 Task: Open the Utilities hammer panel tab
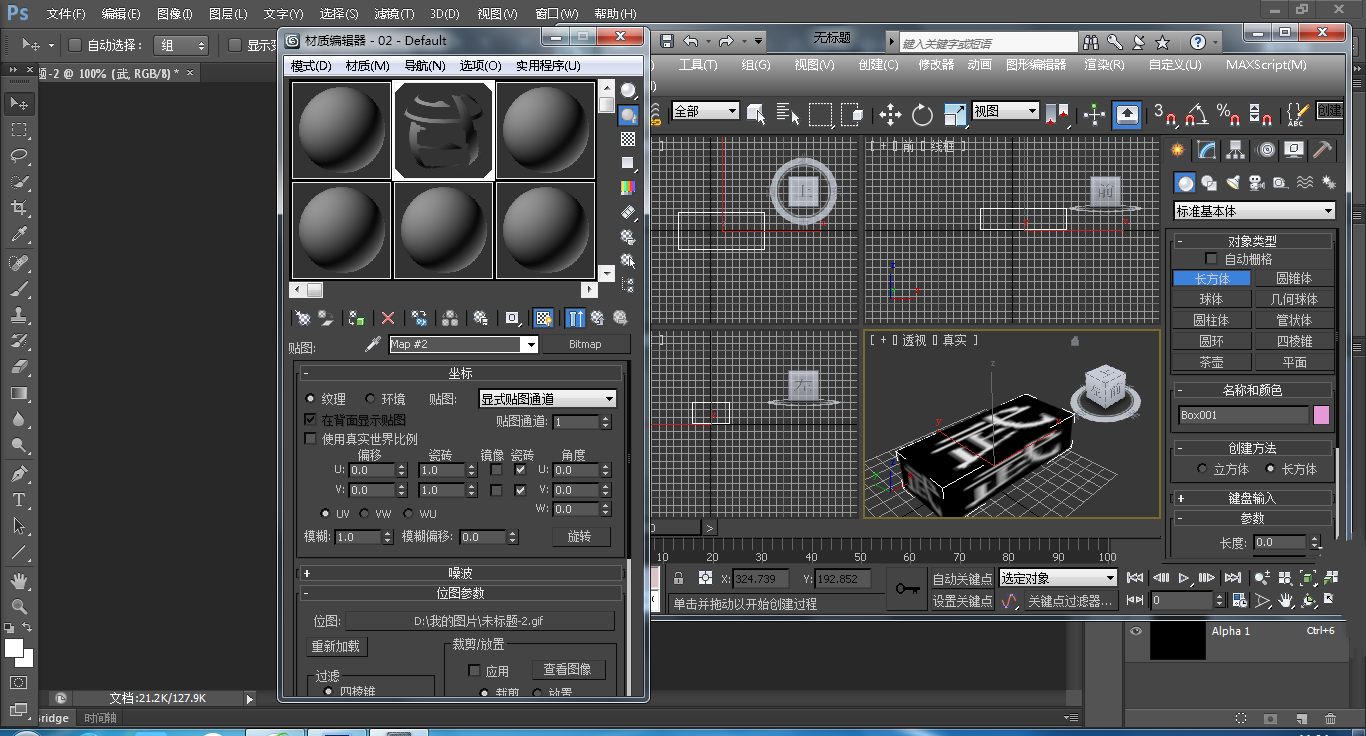click(x=1323, y=150)
